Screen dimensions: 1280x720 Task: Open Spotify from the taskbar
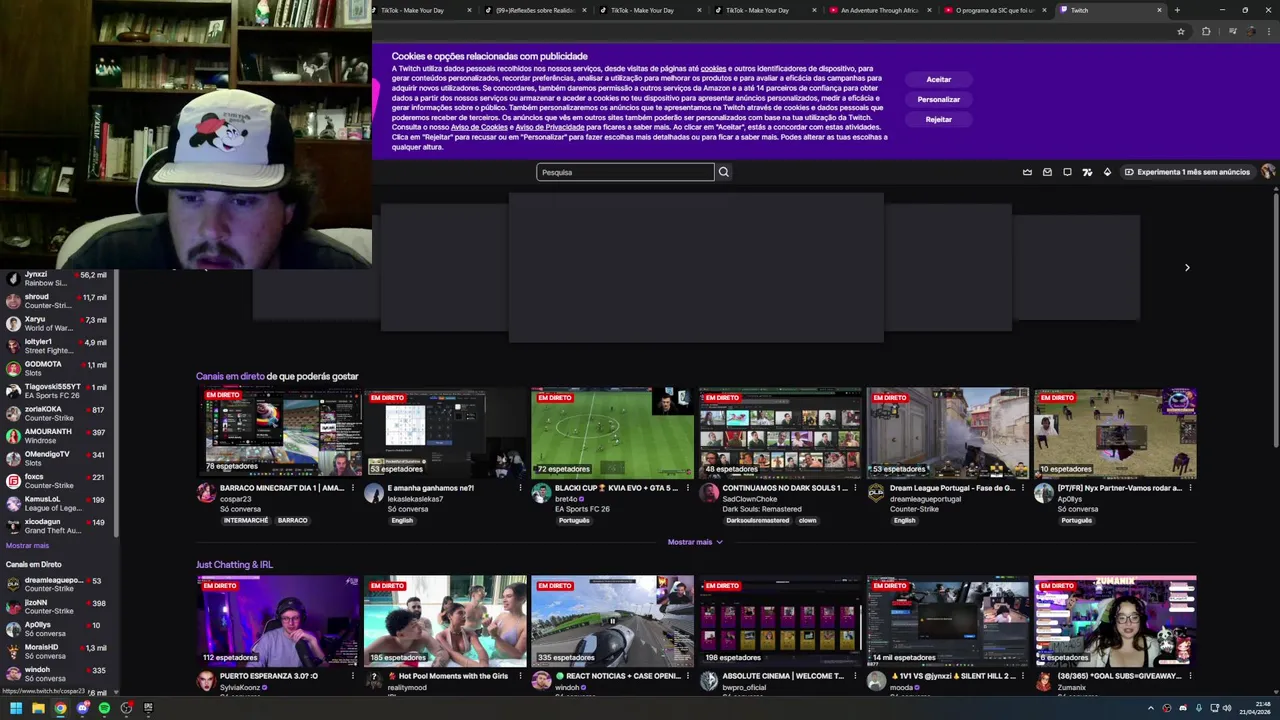point(104,708)
